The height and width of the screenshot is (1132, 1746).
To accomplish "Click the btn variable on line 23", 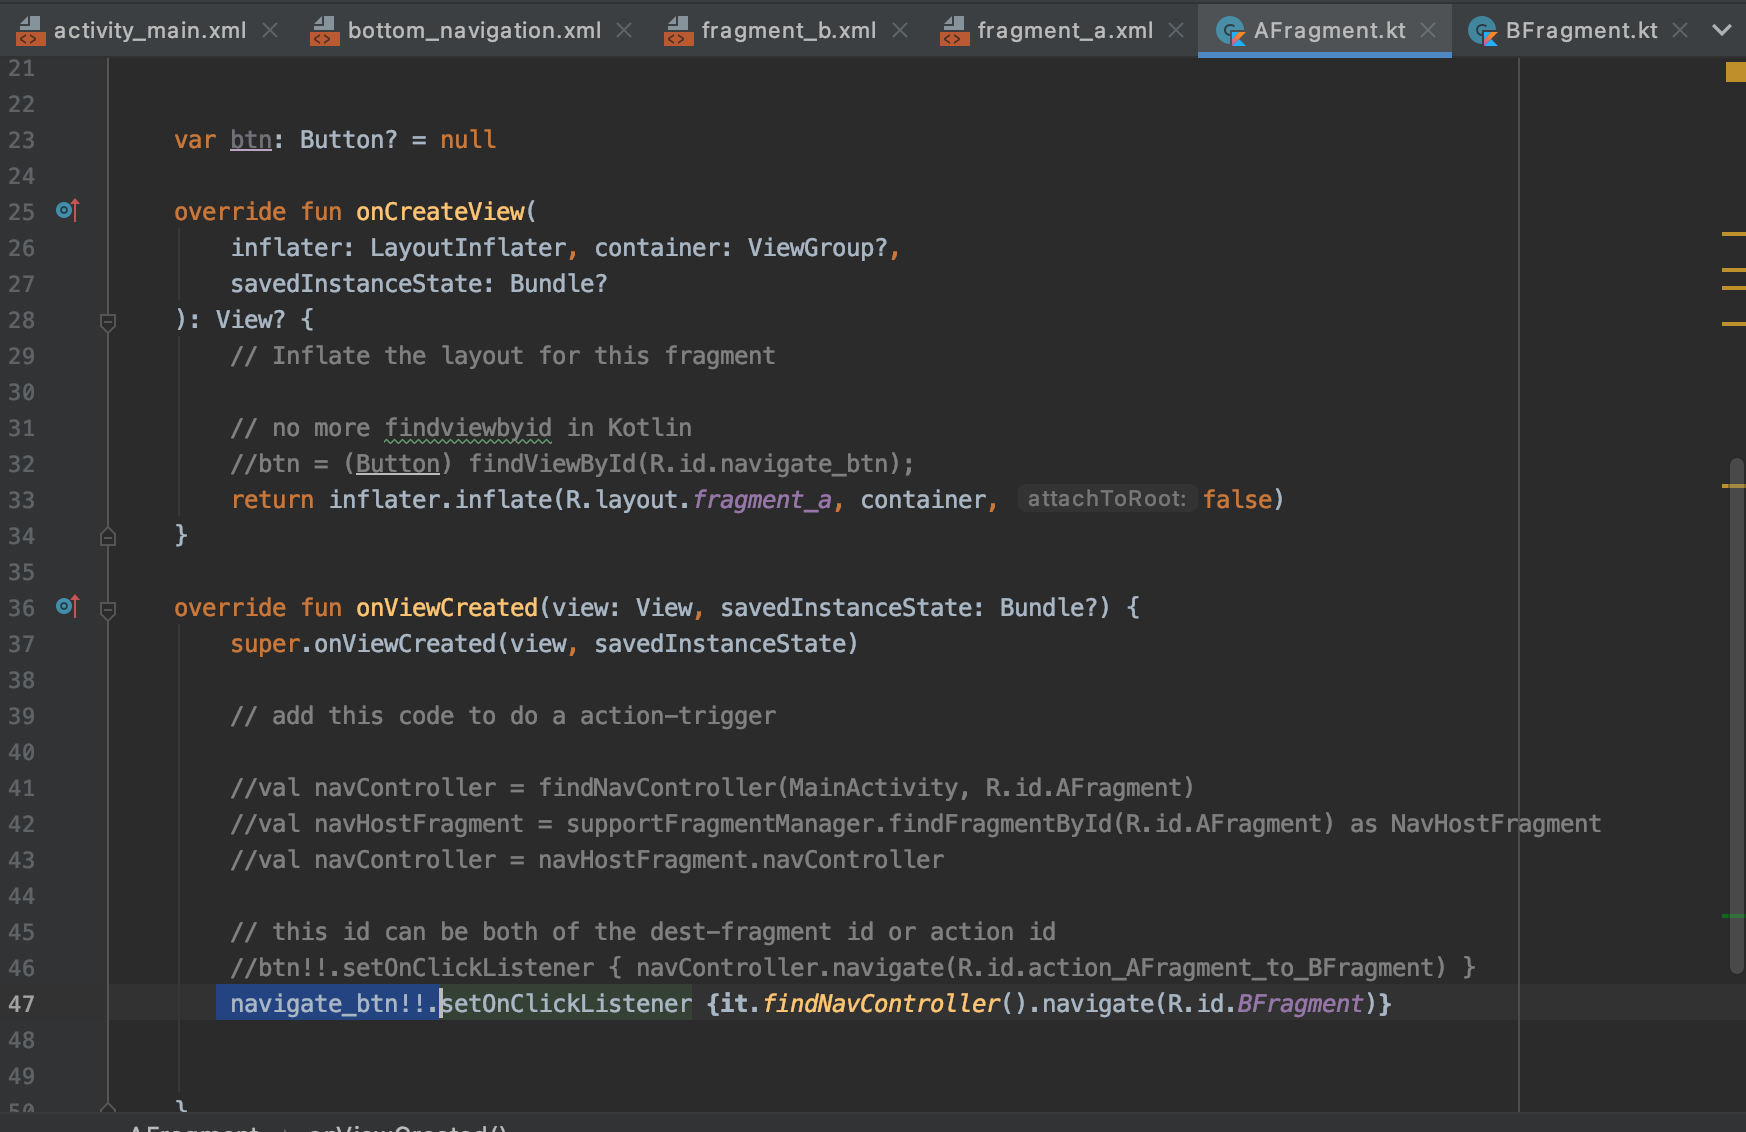I will click(x=251, y=140).
